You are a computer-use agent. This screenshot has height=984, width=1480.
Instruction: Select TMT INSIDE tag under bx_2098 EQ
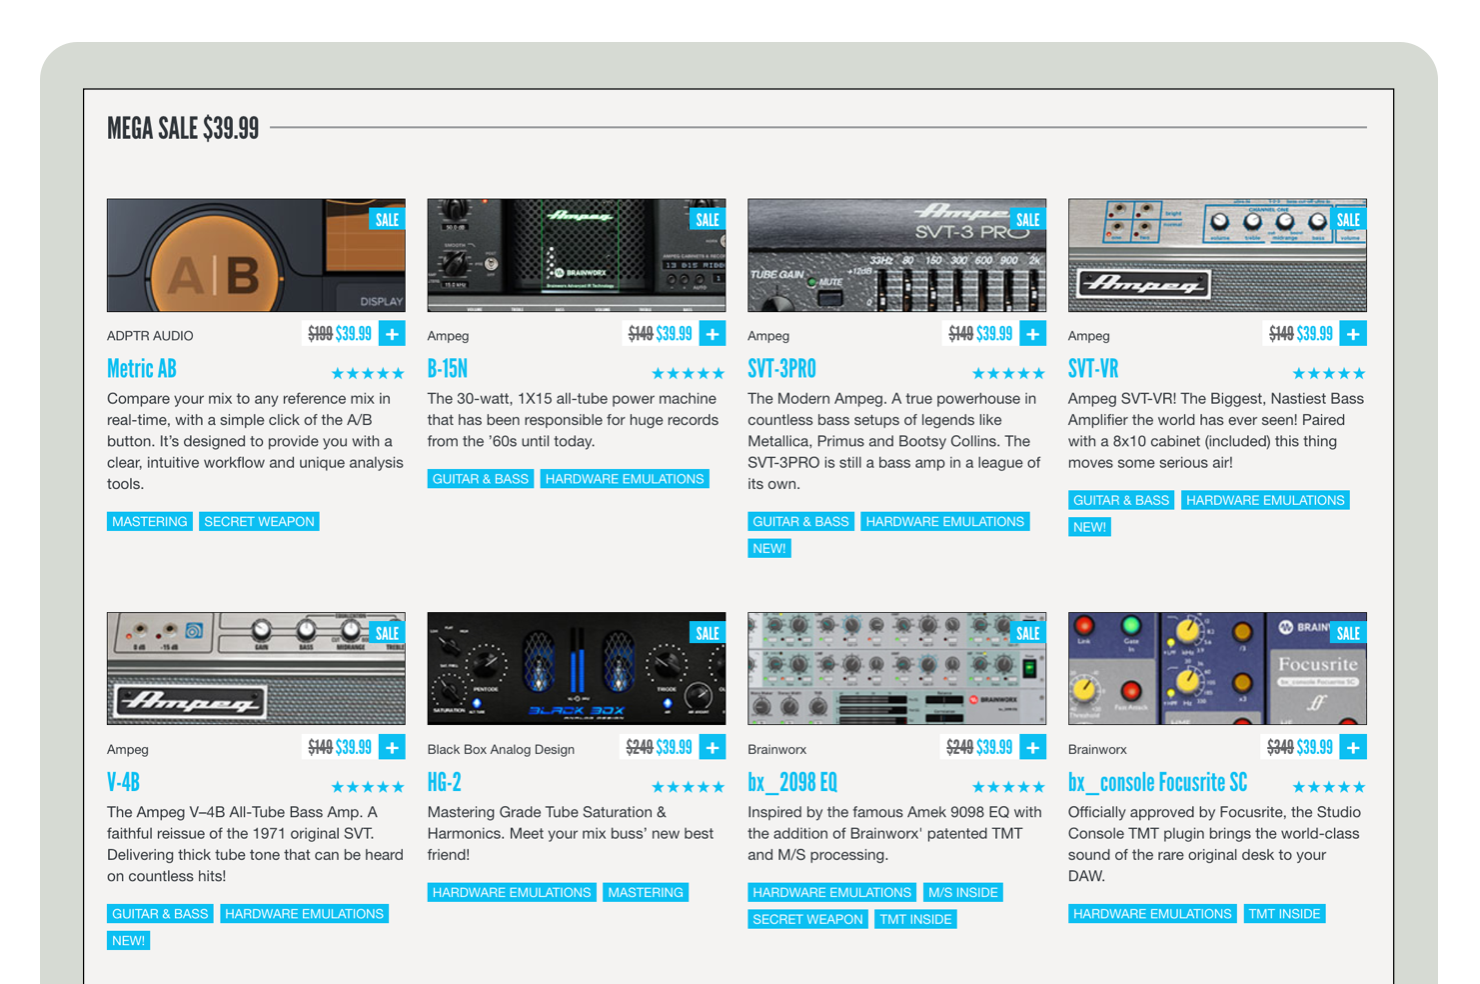[916, 919]
